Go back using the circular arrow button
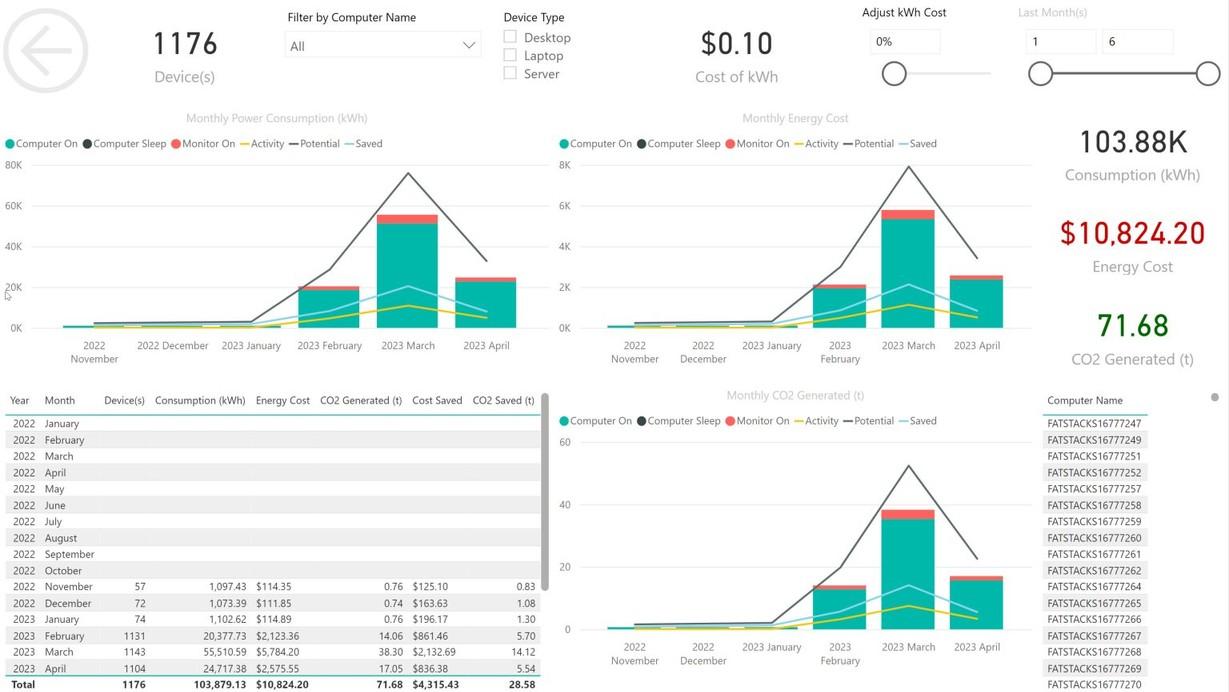The image size is (1229, 692). (46, 50)
